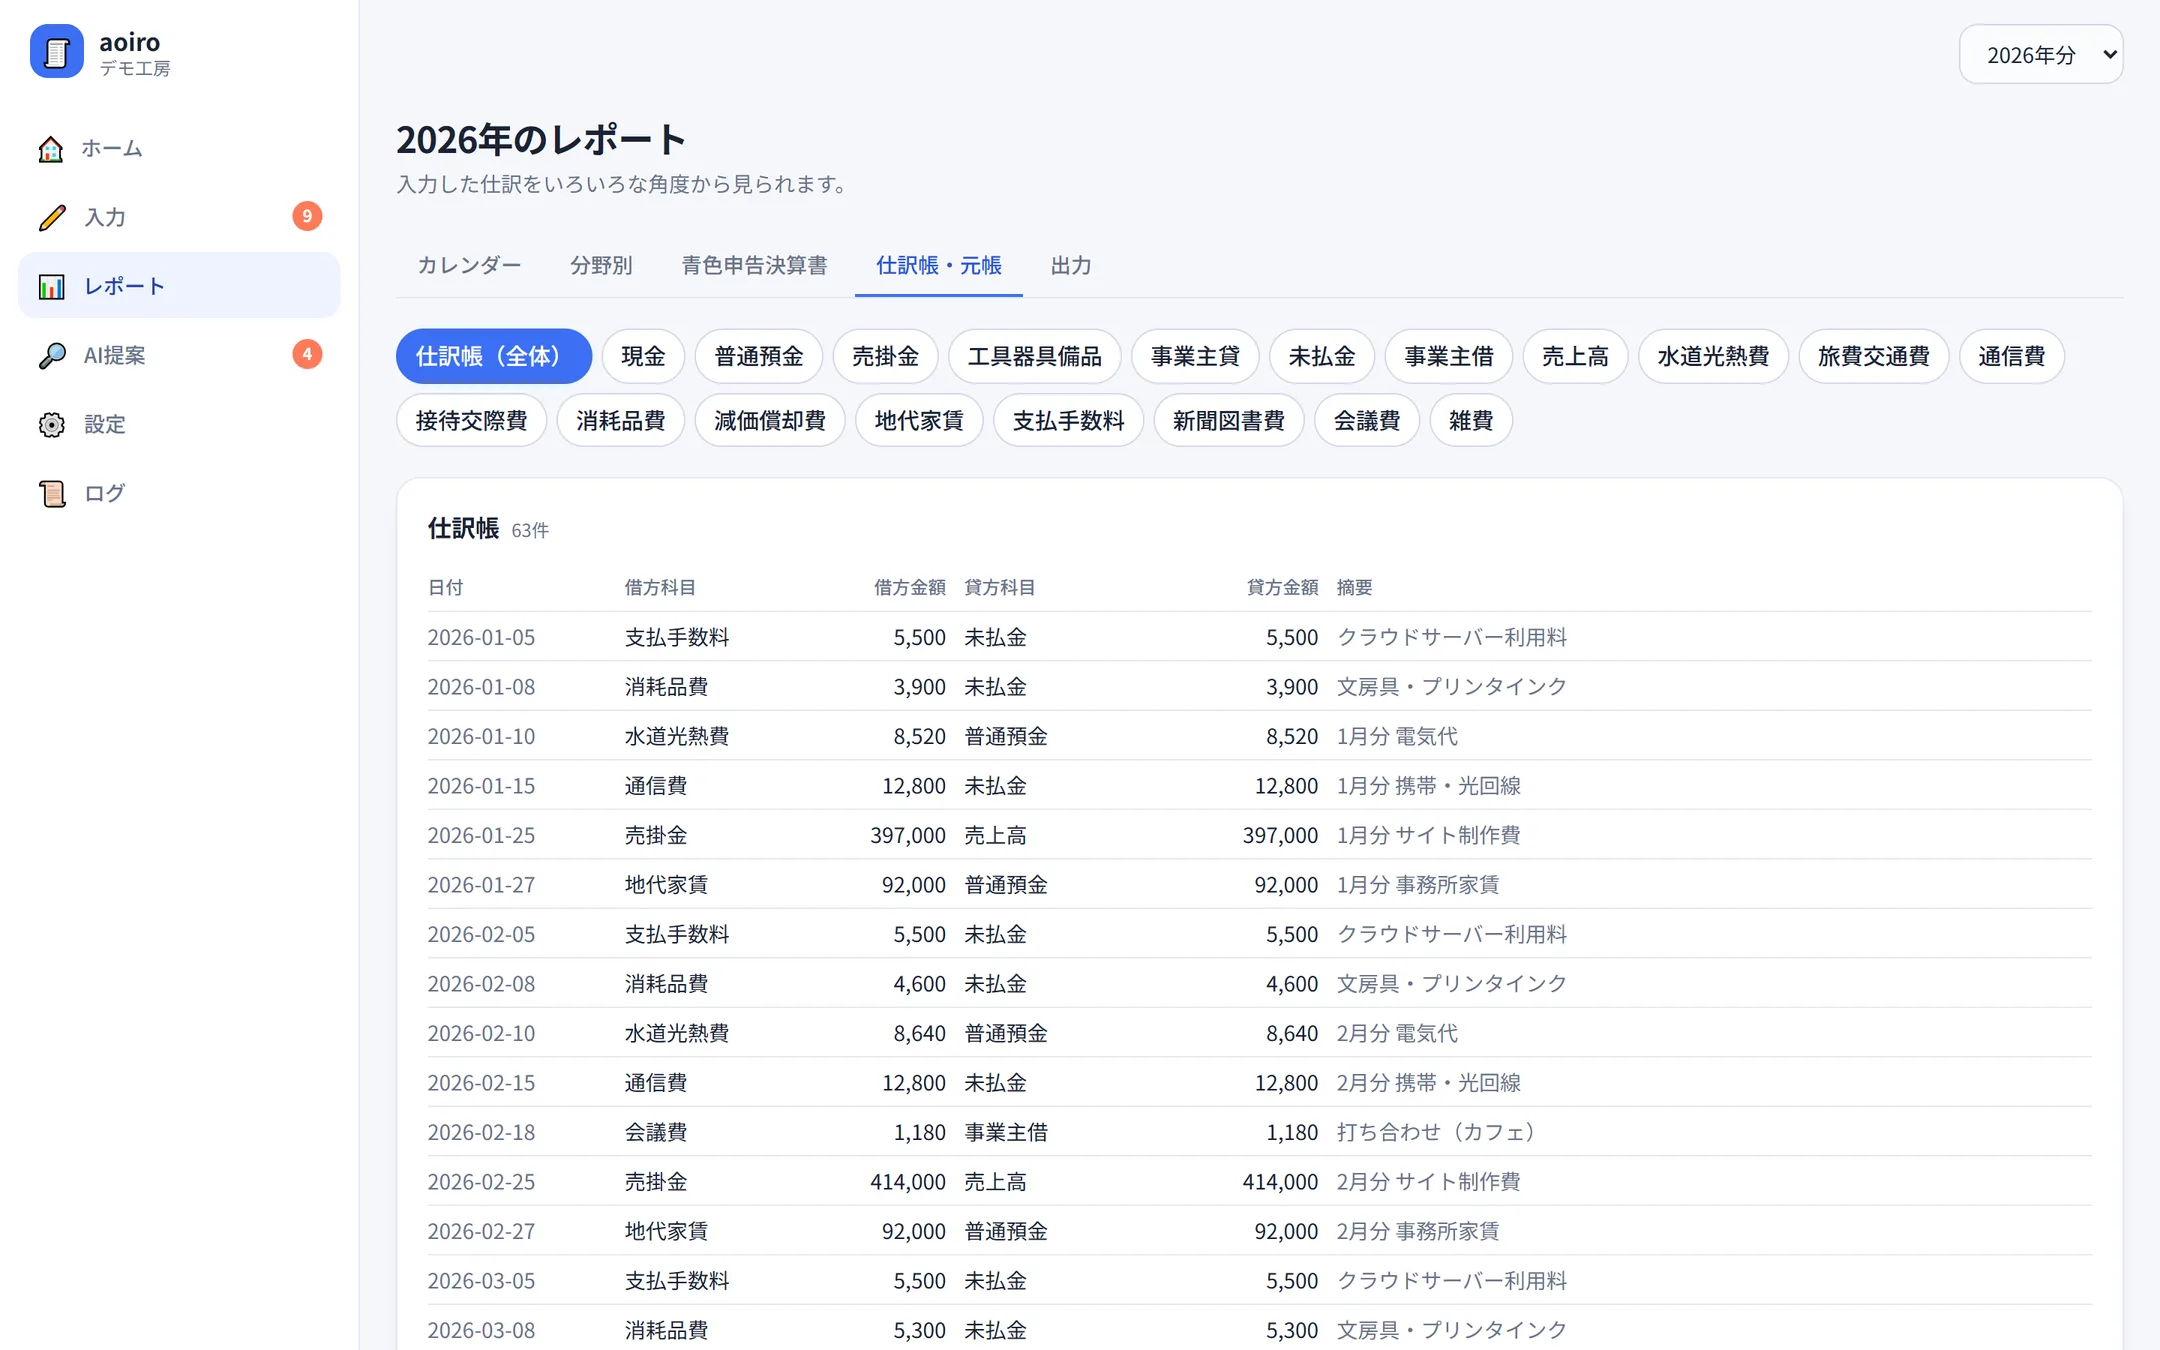Open the AI提案 sidebar item
The image size is (2160, 1350).
pyautogui.click(x=179, y=355)
